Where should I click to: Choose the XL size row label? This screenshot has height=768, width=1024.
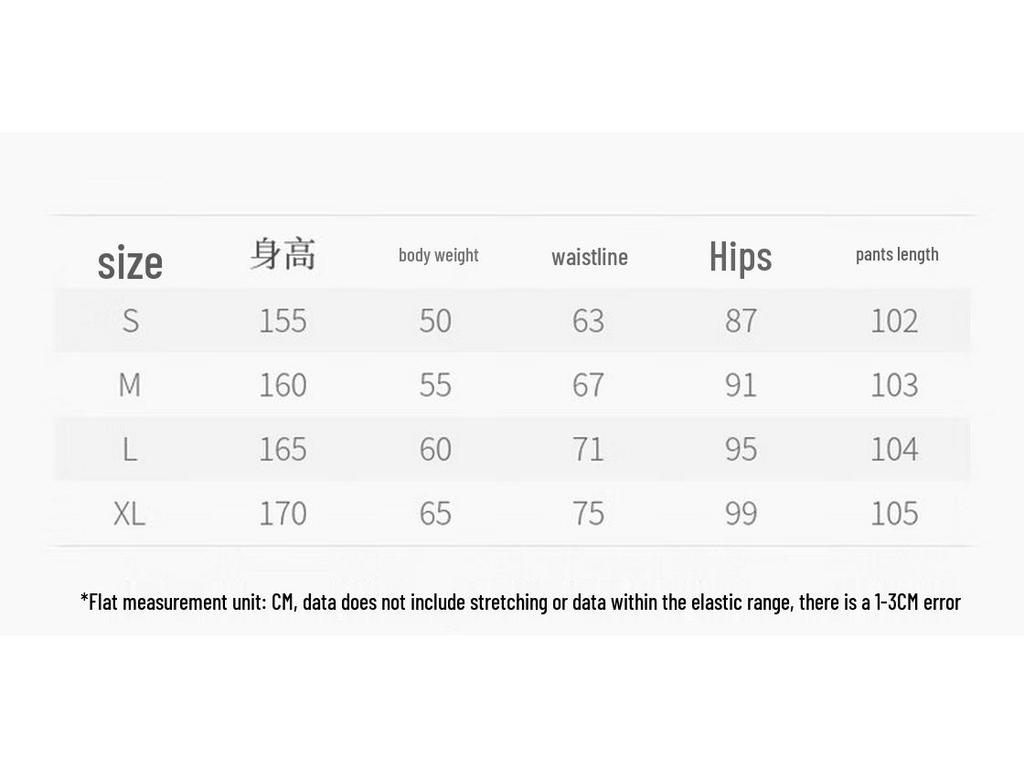(x=129, y=513)
